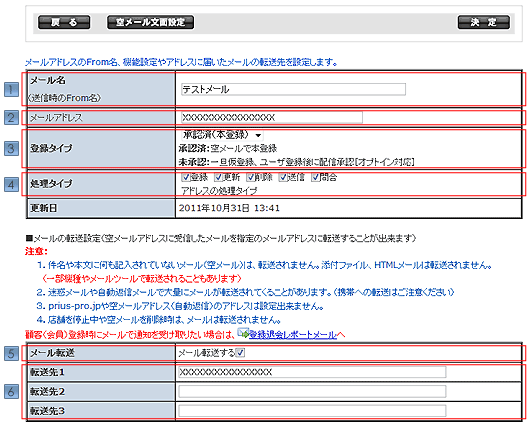This screenshot has width=531, height=427.
Task: Toggle the 問合 checkbox
Action: click(x=316, y=177)
